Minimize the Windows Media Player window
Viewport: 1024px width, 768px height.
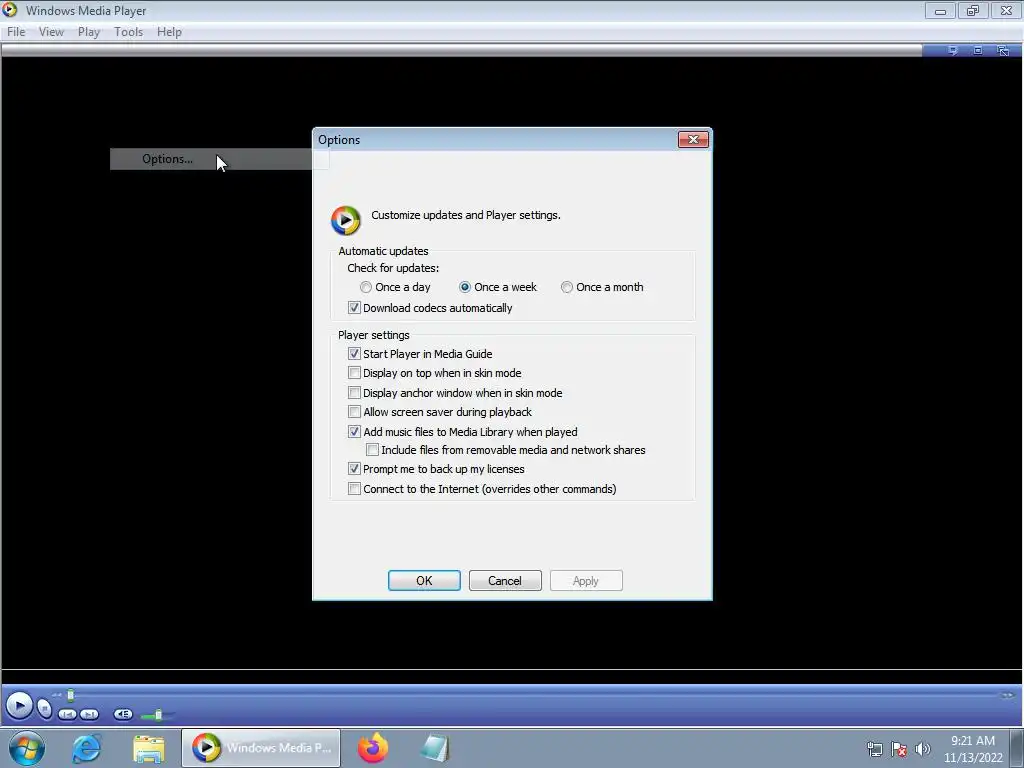tap(940, 10)
